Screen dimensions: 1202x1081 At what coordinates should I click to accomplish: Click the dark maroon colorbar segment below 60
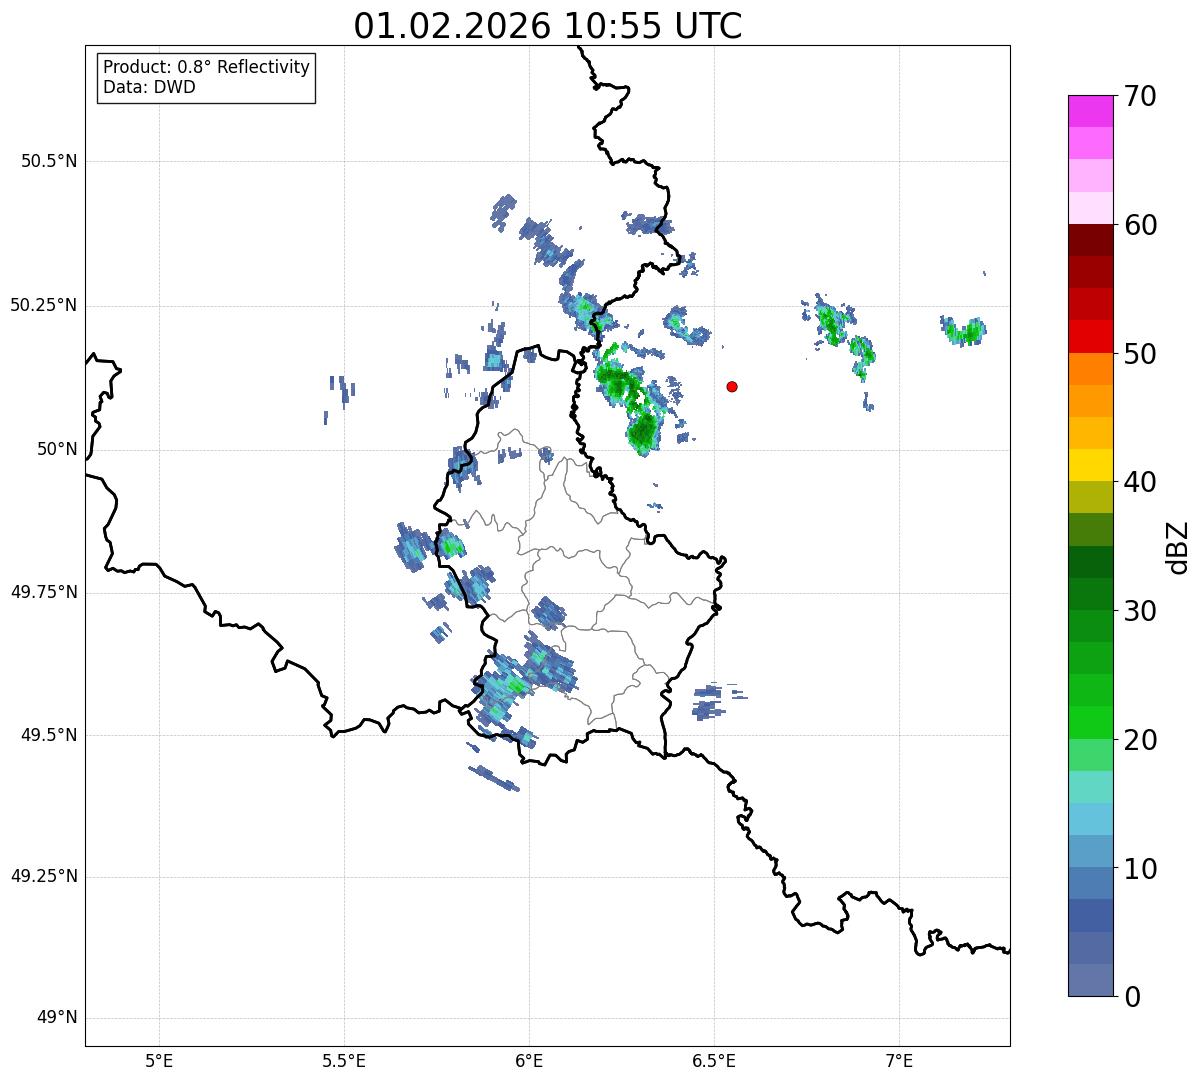1090,240
